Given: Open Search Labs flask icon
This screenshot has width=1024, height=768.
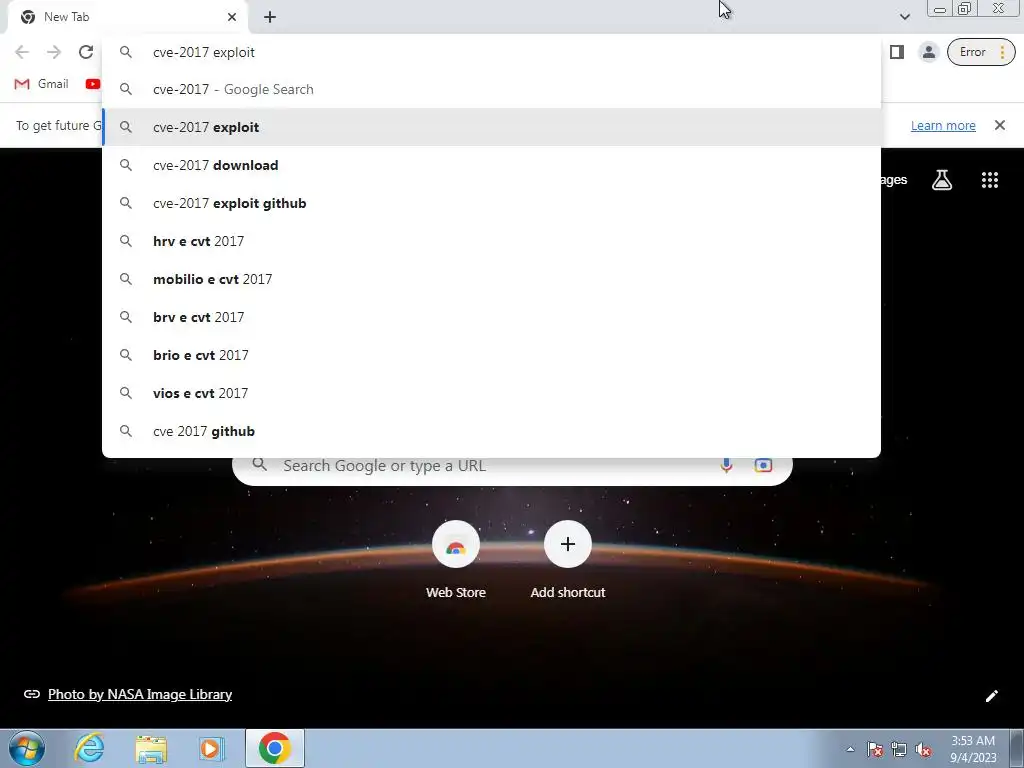Looking at the screenshot, I should coord(941,180).
